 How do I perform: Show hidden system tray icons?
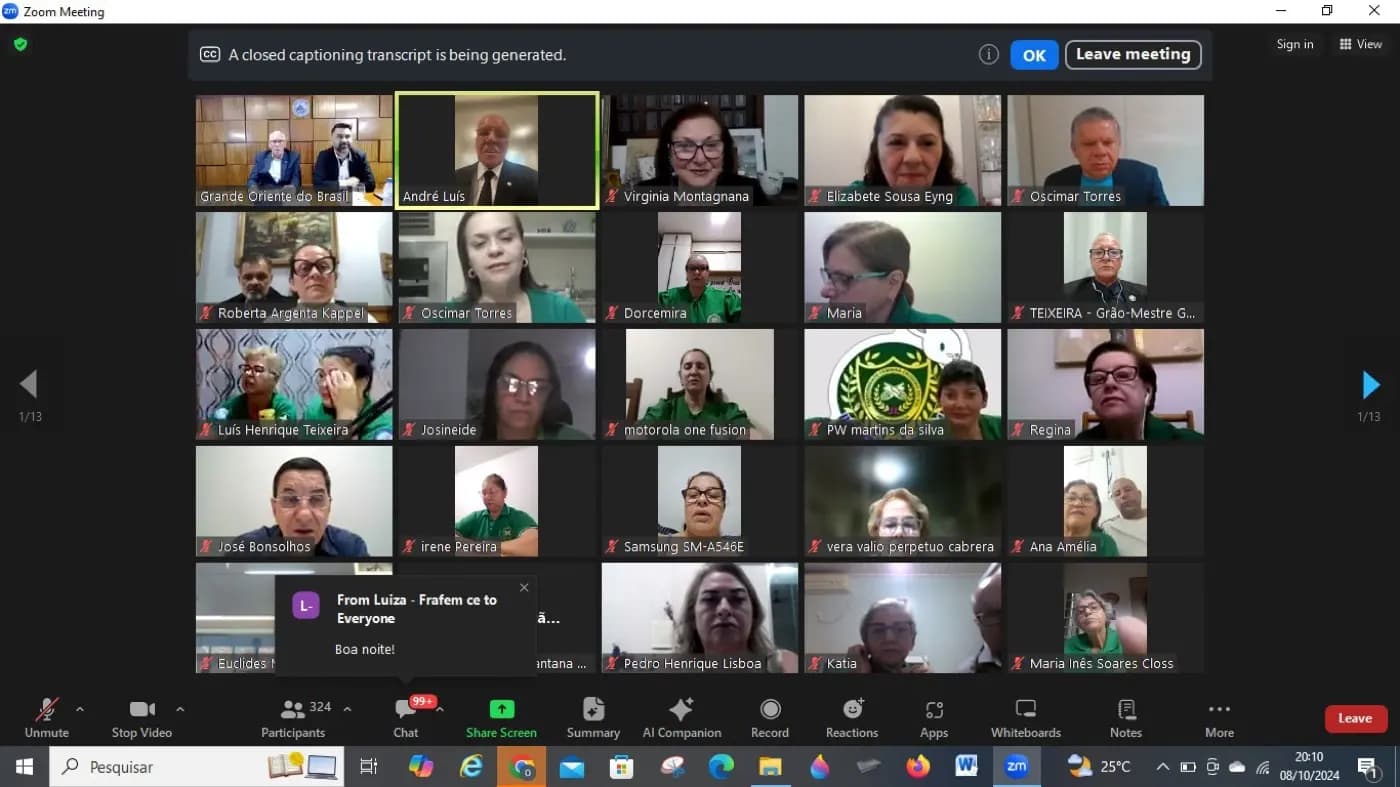[x=1162, y=767]
